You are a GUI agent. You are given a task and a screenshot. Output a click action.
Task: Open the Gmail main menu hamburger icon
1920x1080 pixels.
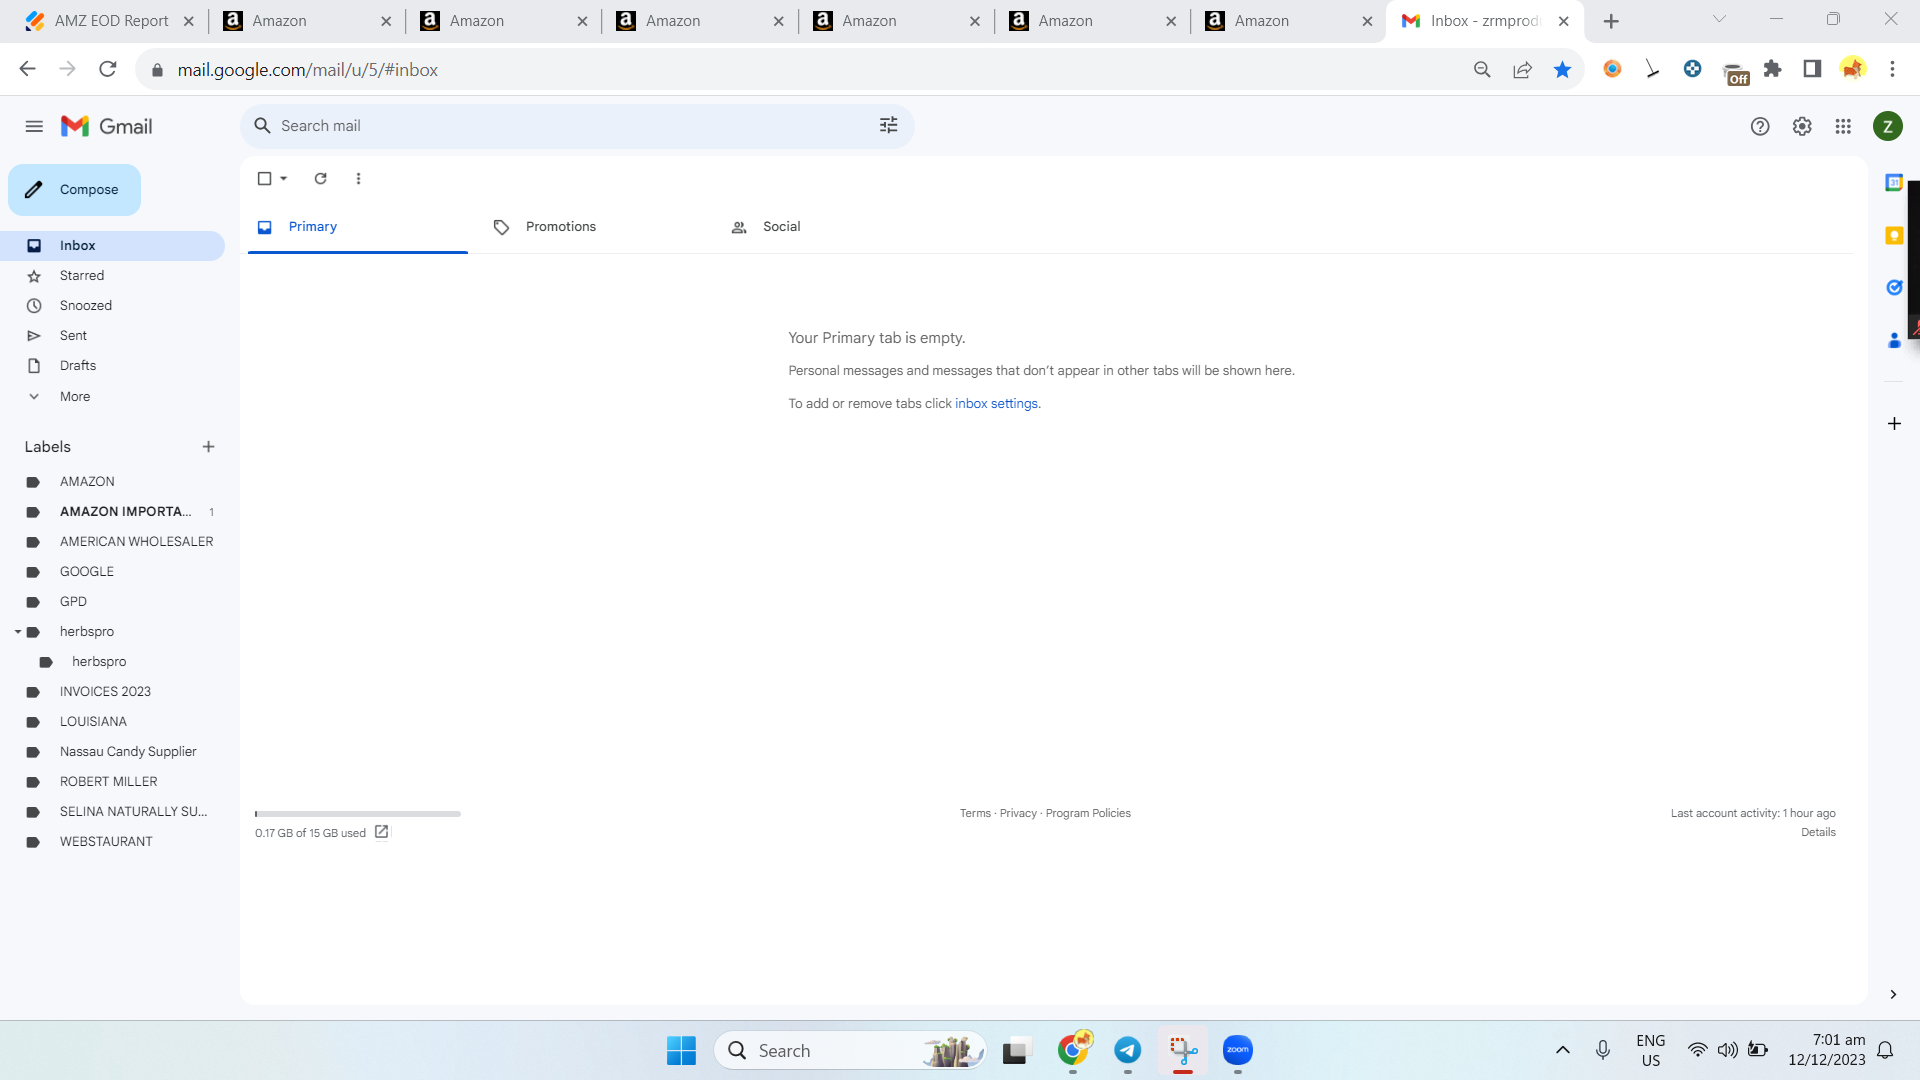pos(34,126)
